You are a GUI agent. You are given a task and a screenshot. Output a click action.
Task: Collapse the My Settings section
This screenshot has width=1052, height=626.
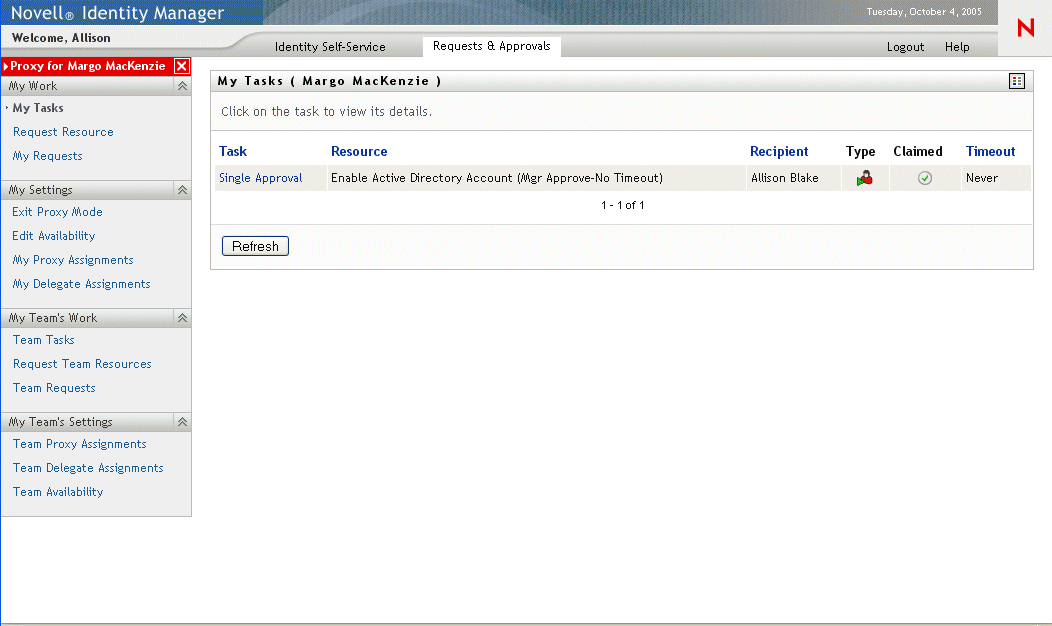tap(182, 190)
